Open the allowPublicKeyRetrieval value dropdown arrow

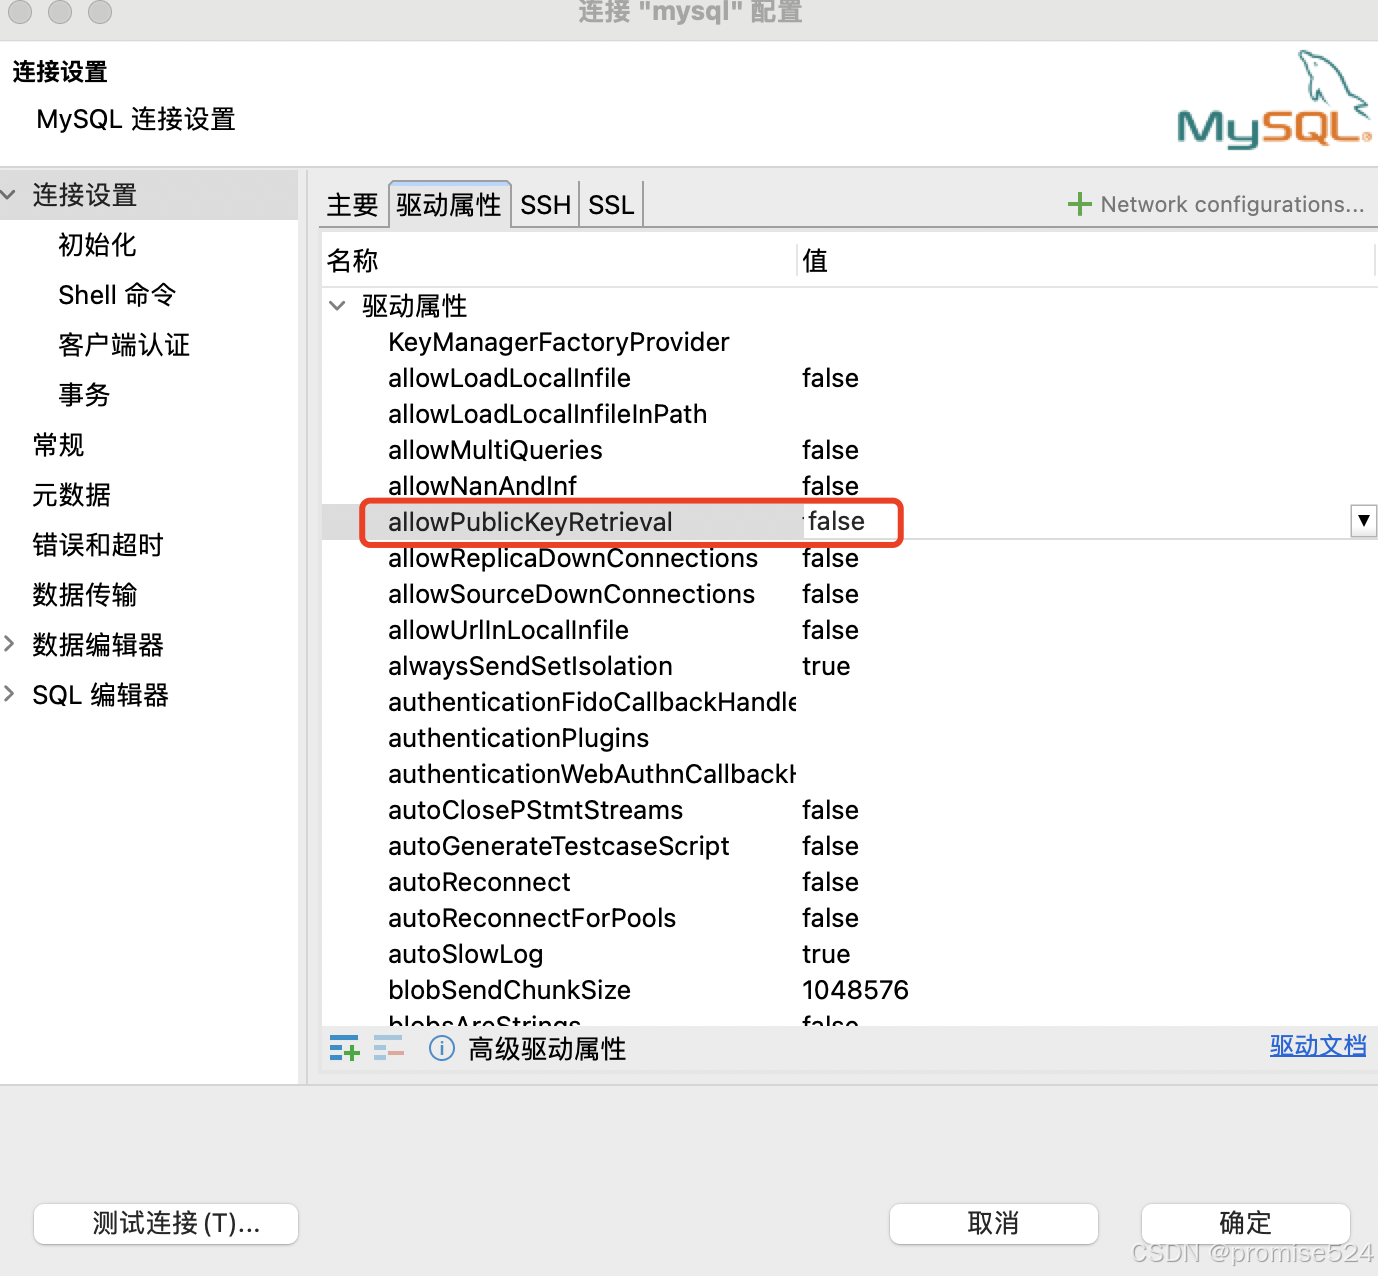1363,521
